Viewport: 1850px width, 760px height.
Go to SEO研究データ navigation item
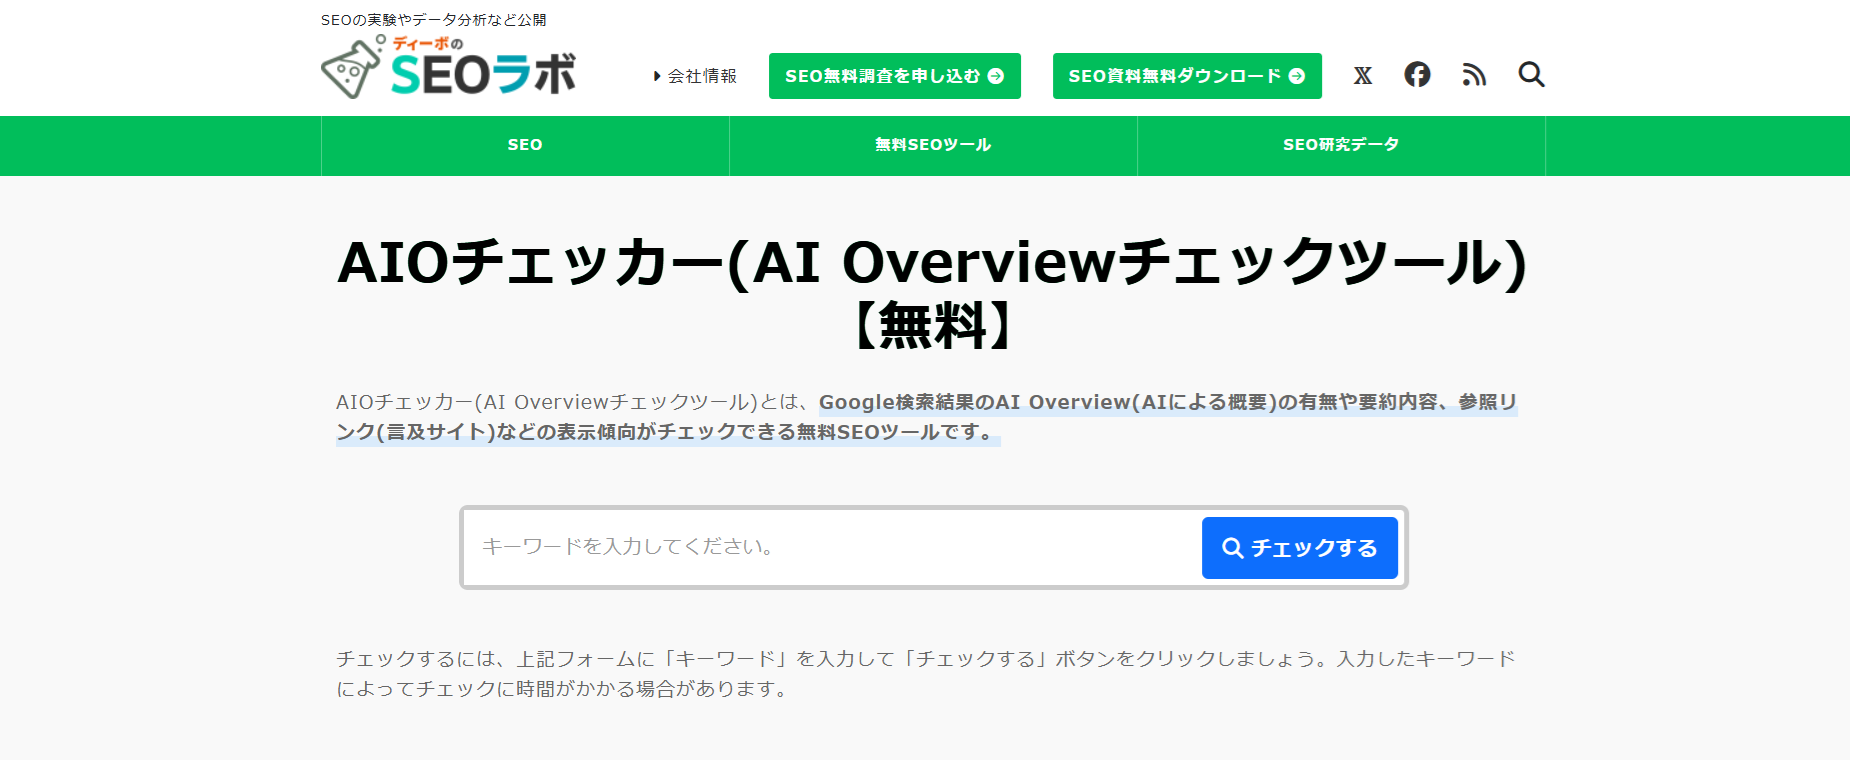[1341, 145]
